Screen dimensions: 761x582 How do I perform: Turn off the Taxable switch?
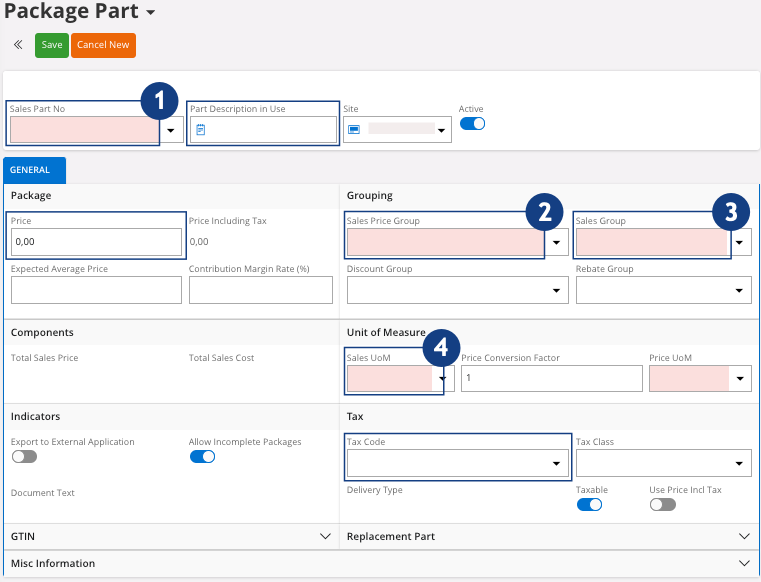[589, 505]
